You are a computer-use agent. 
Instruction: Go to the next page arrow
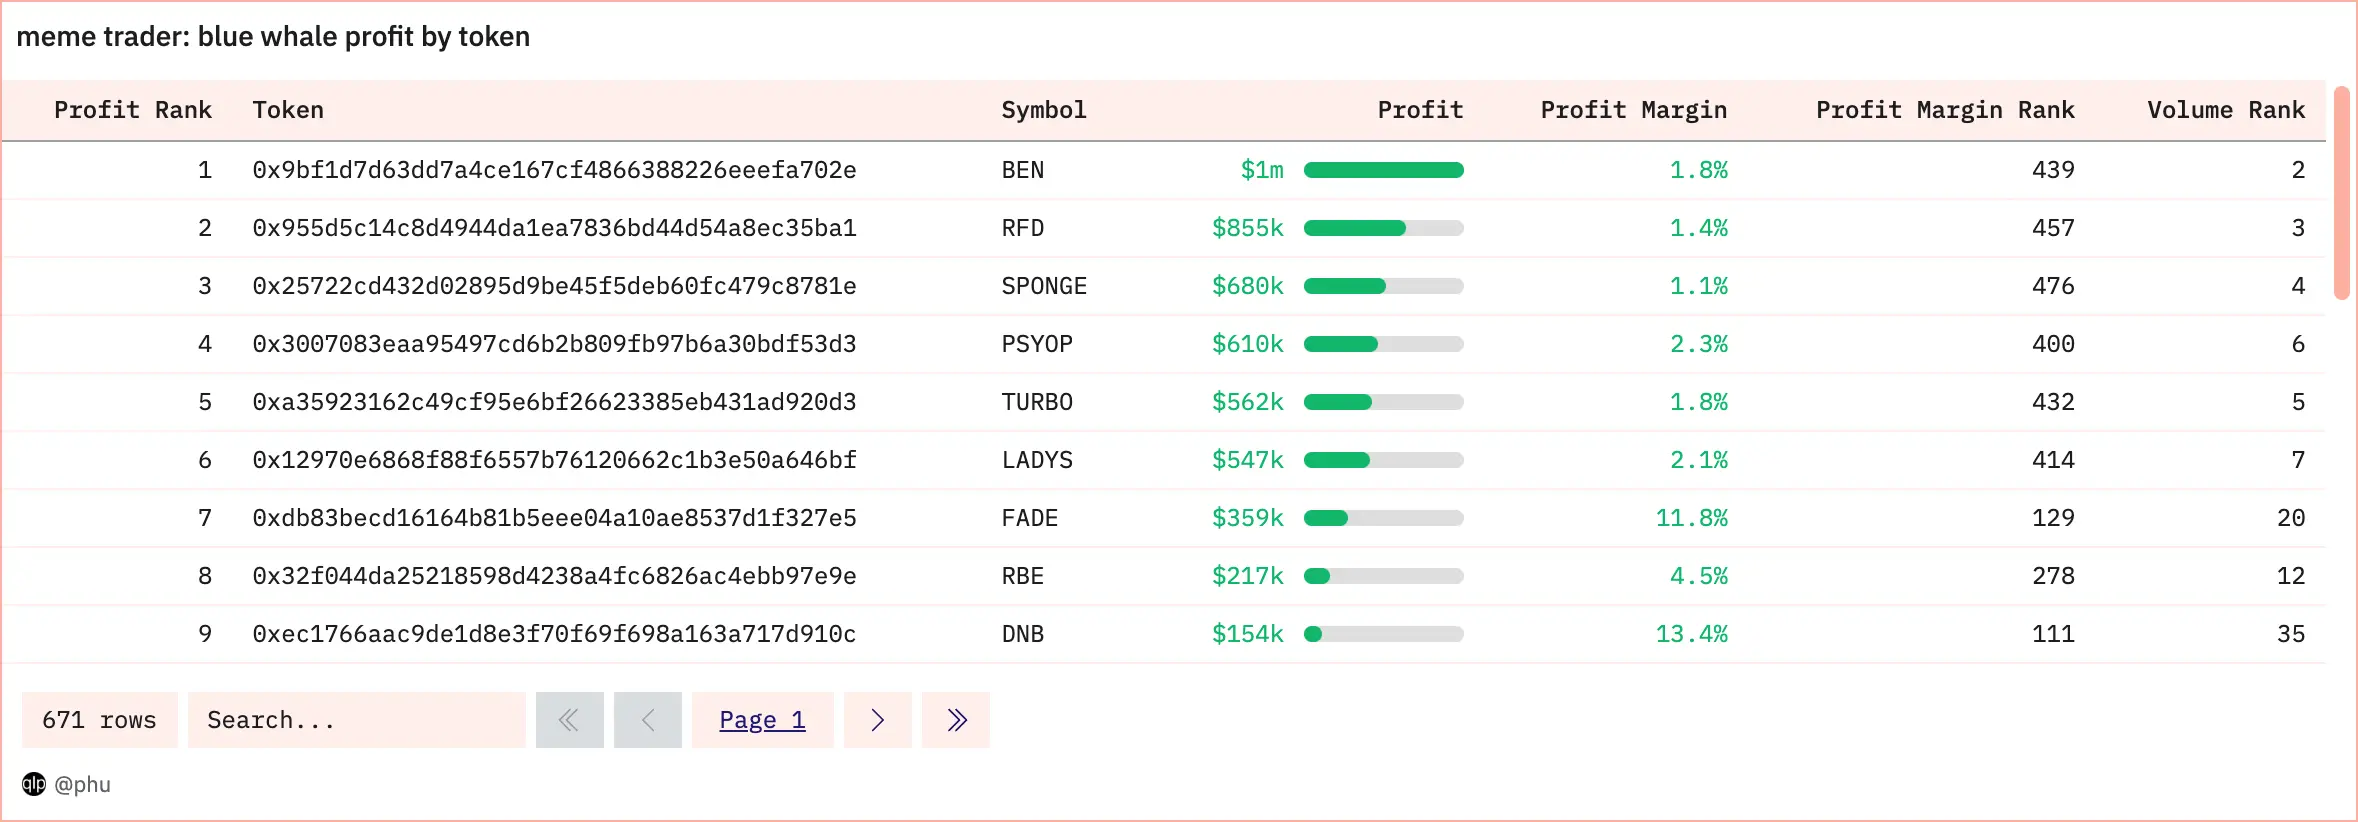coord(877,720)
